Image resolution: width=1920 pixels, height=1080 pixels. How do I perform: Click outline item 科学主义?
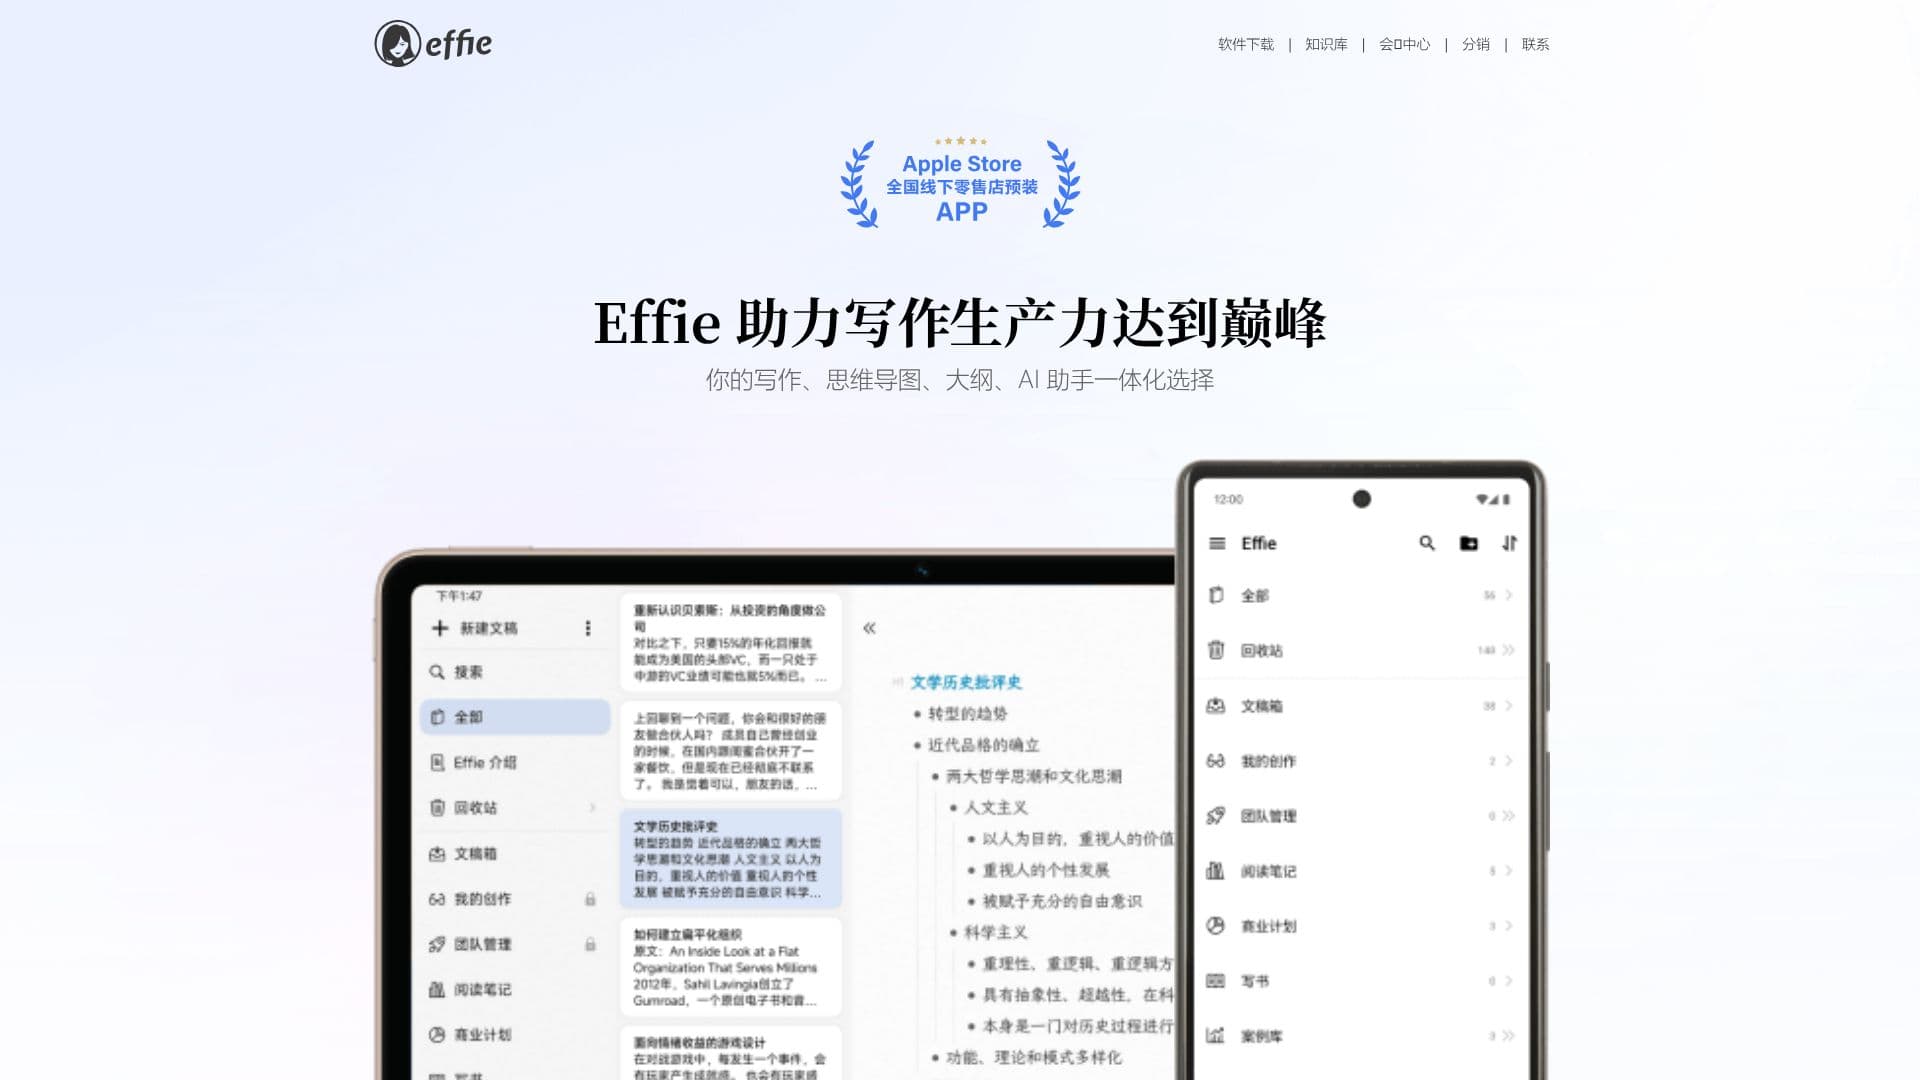tap(995, 932)
